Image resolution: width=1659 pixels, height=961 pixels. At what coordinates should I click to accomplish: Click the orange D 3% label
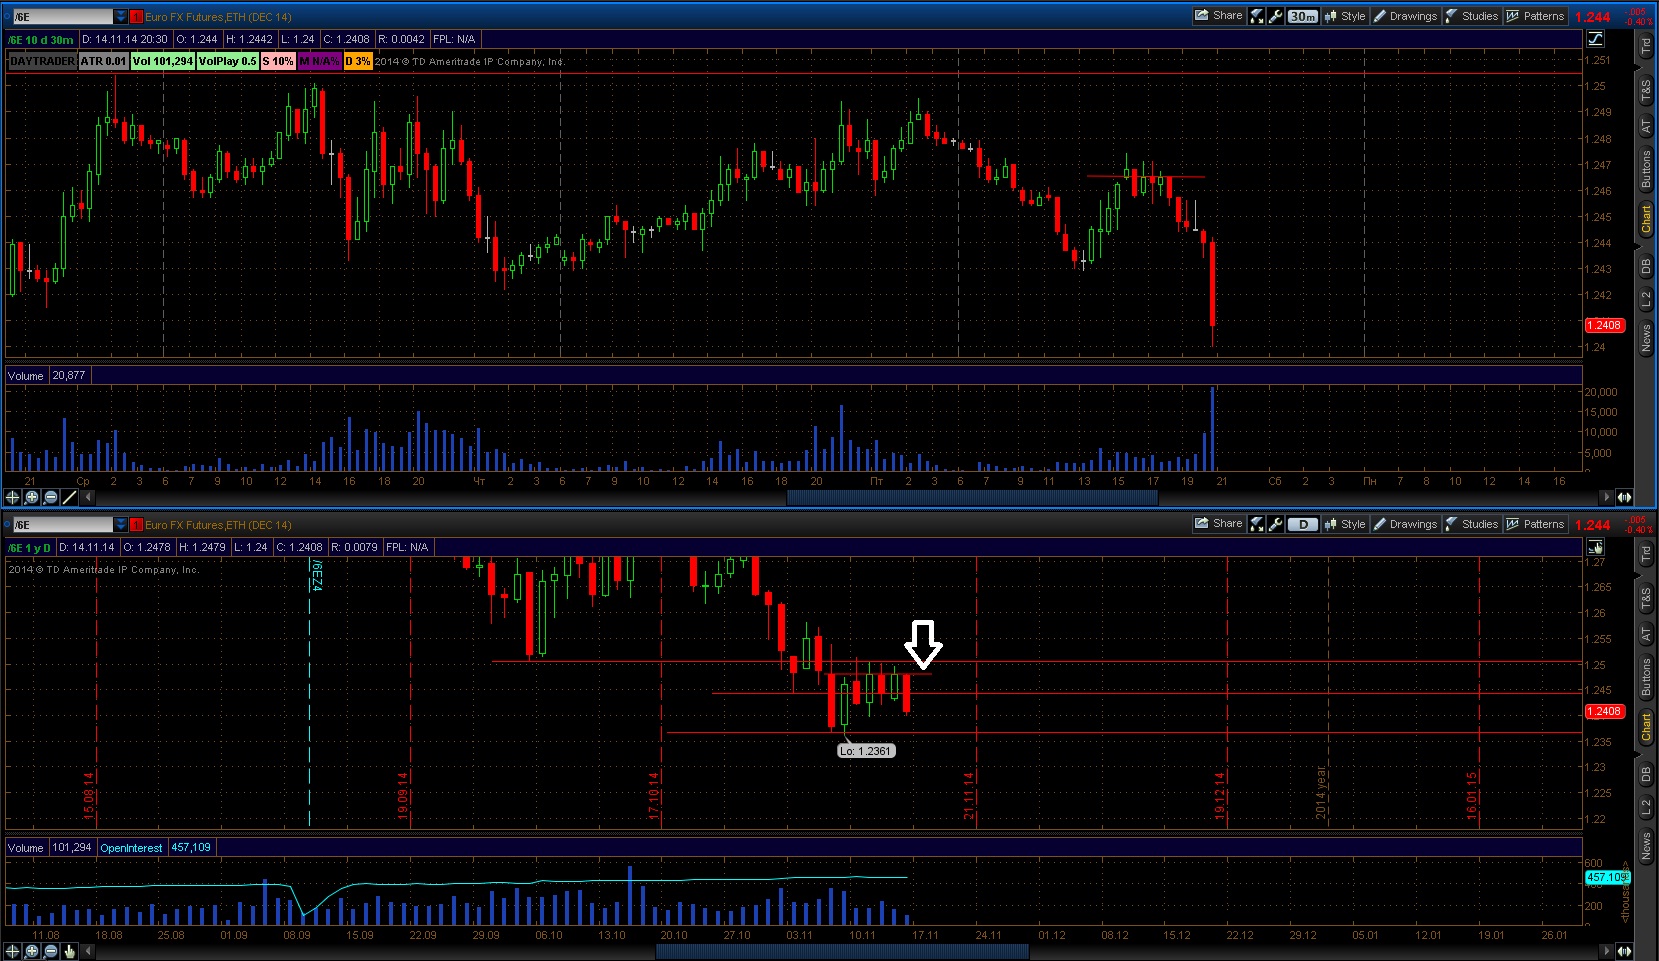click(357, 61)
